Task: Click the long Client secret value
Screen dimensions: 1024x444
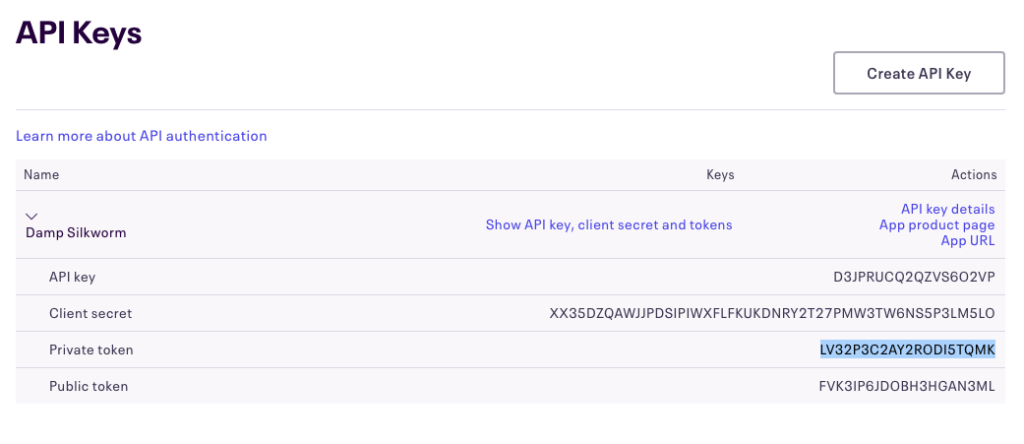Action: [773, 313]
